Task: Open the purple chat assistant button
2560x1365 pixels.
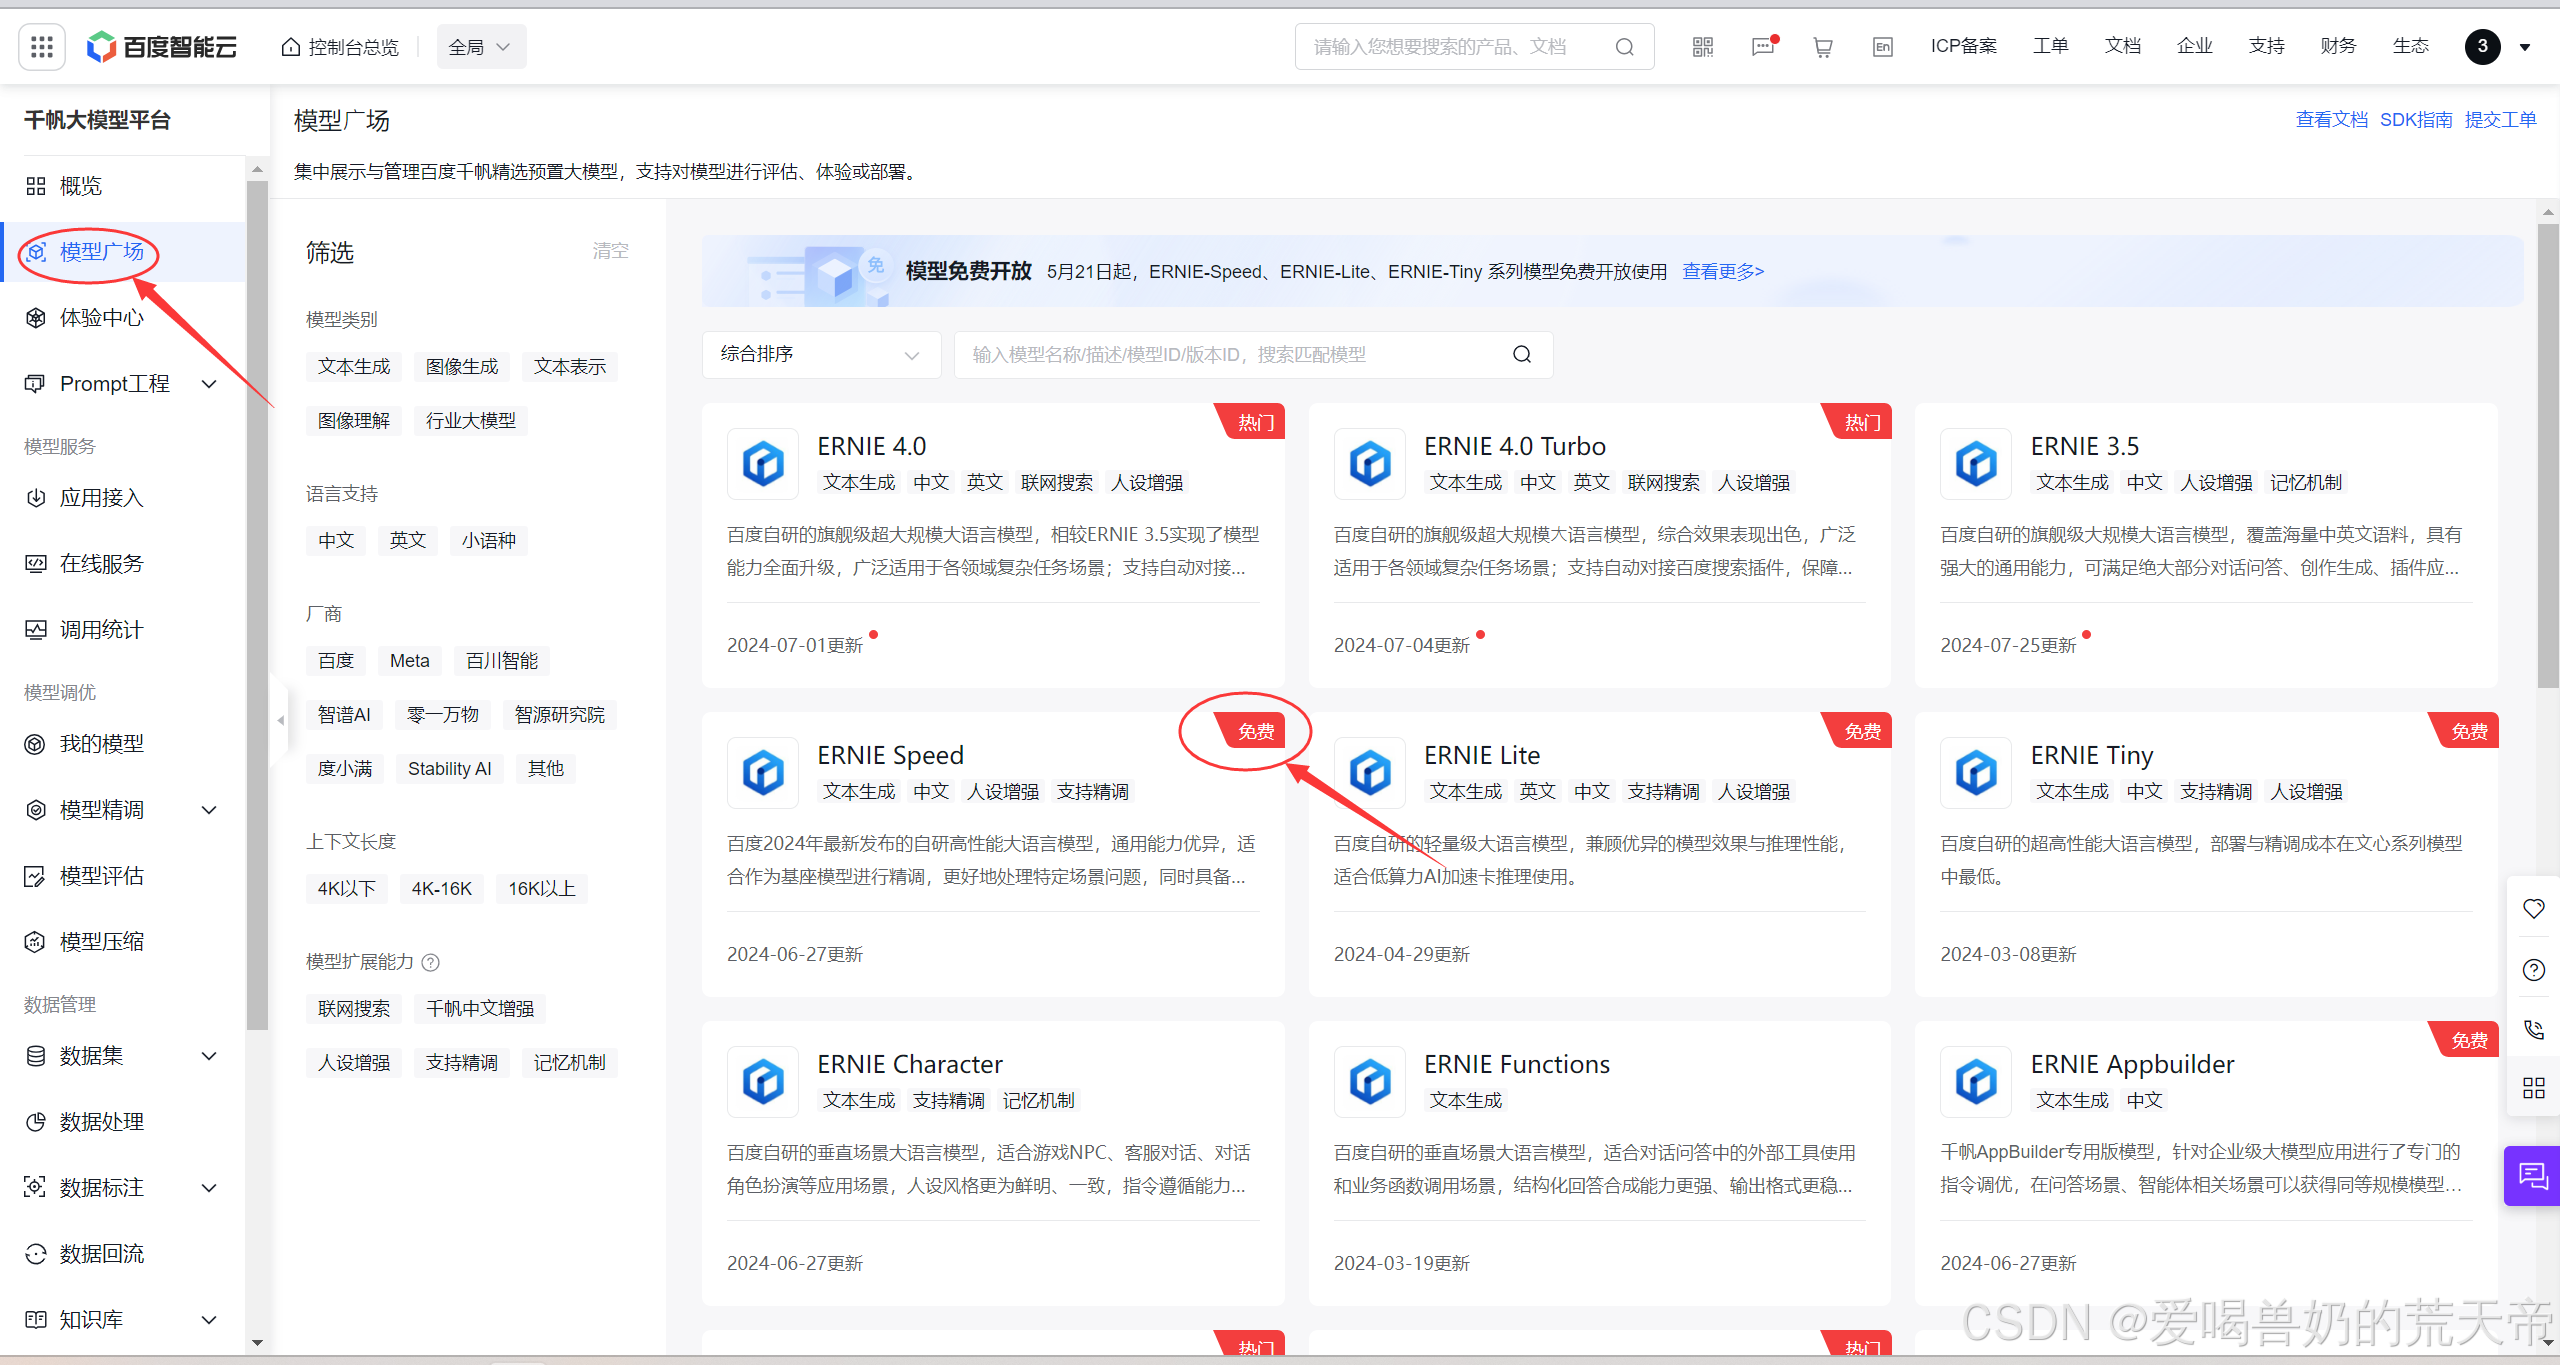Action: tap(2533, 1175)
